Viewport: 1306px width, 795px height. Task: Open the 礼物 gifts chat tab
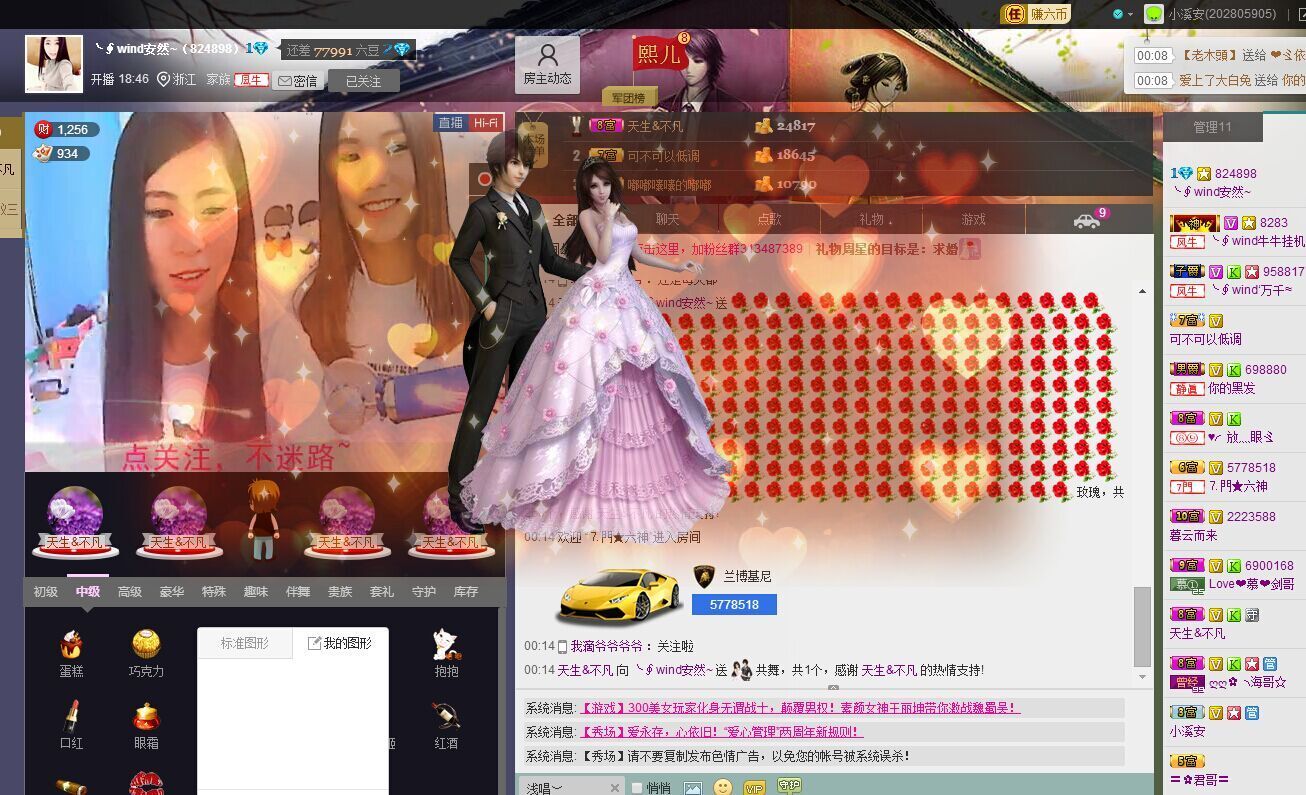pos(871,219)
